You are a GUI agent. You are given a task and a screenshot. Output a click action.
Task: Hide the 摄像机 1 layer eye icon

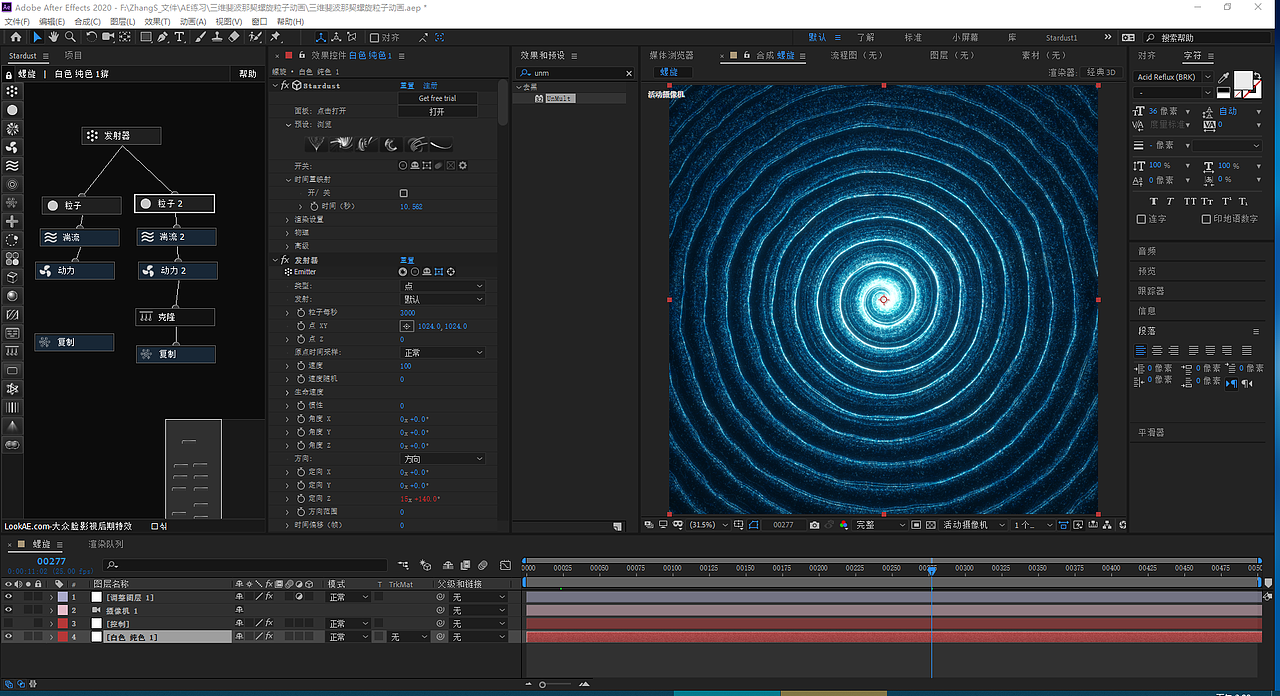pos(8,610)
